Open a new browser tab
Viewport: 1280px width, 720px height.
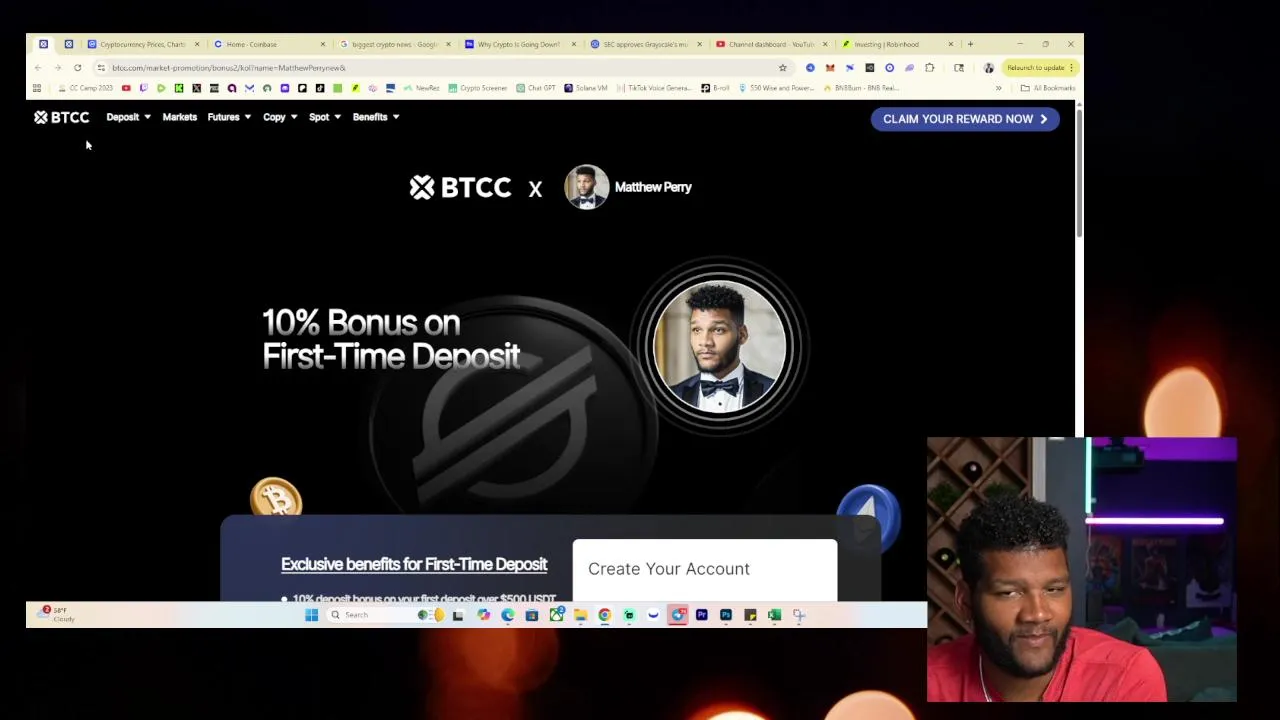click(x=970, y=44)
